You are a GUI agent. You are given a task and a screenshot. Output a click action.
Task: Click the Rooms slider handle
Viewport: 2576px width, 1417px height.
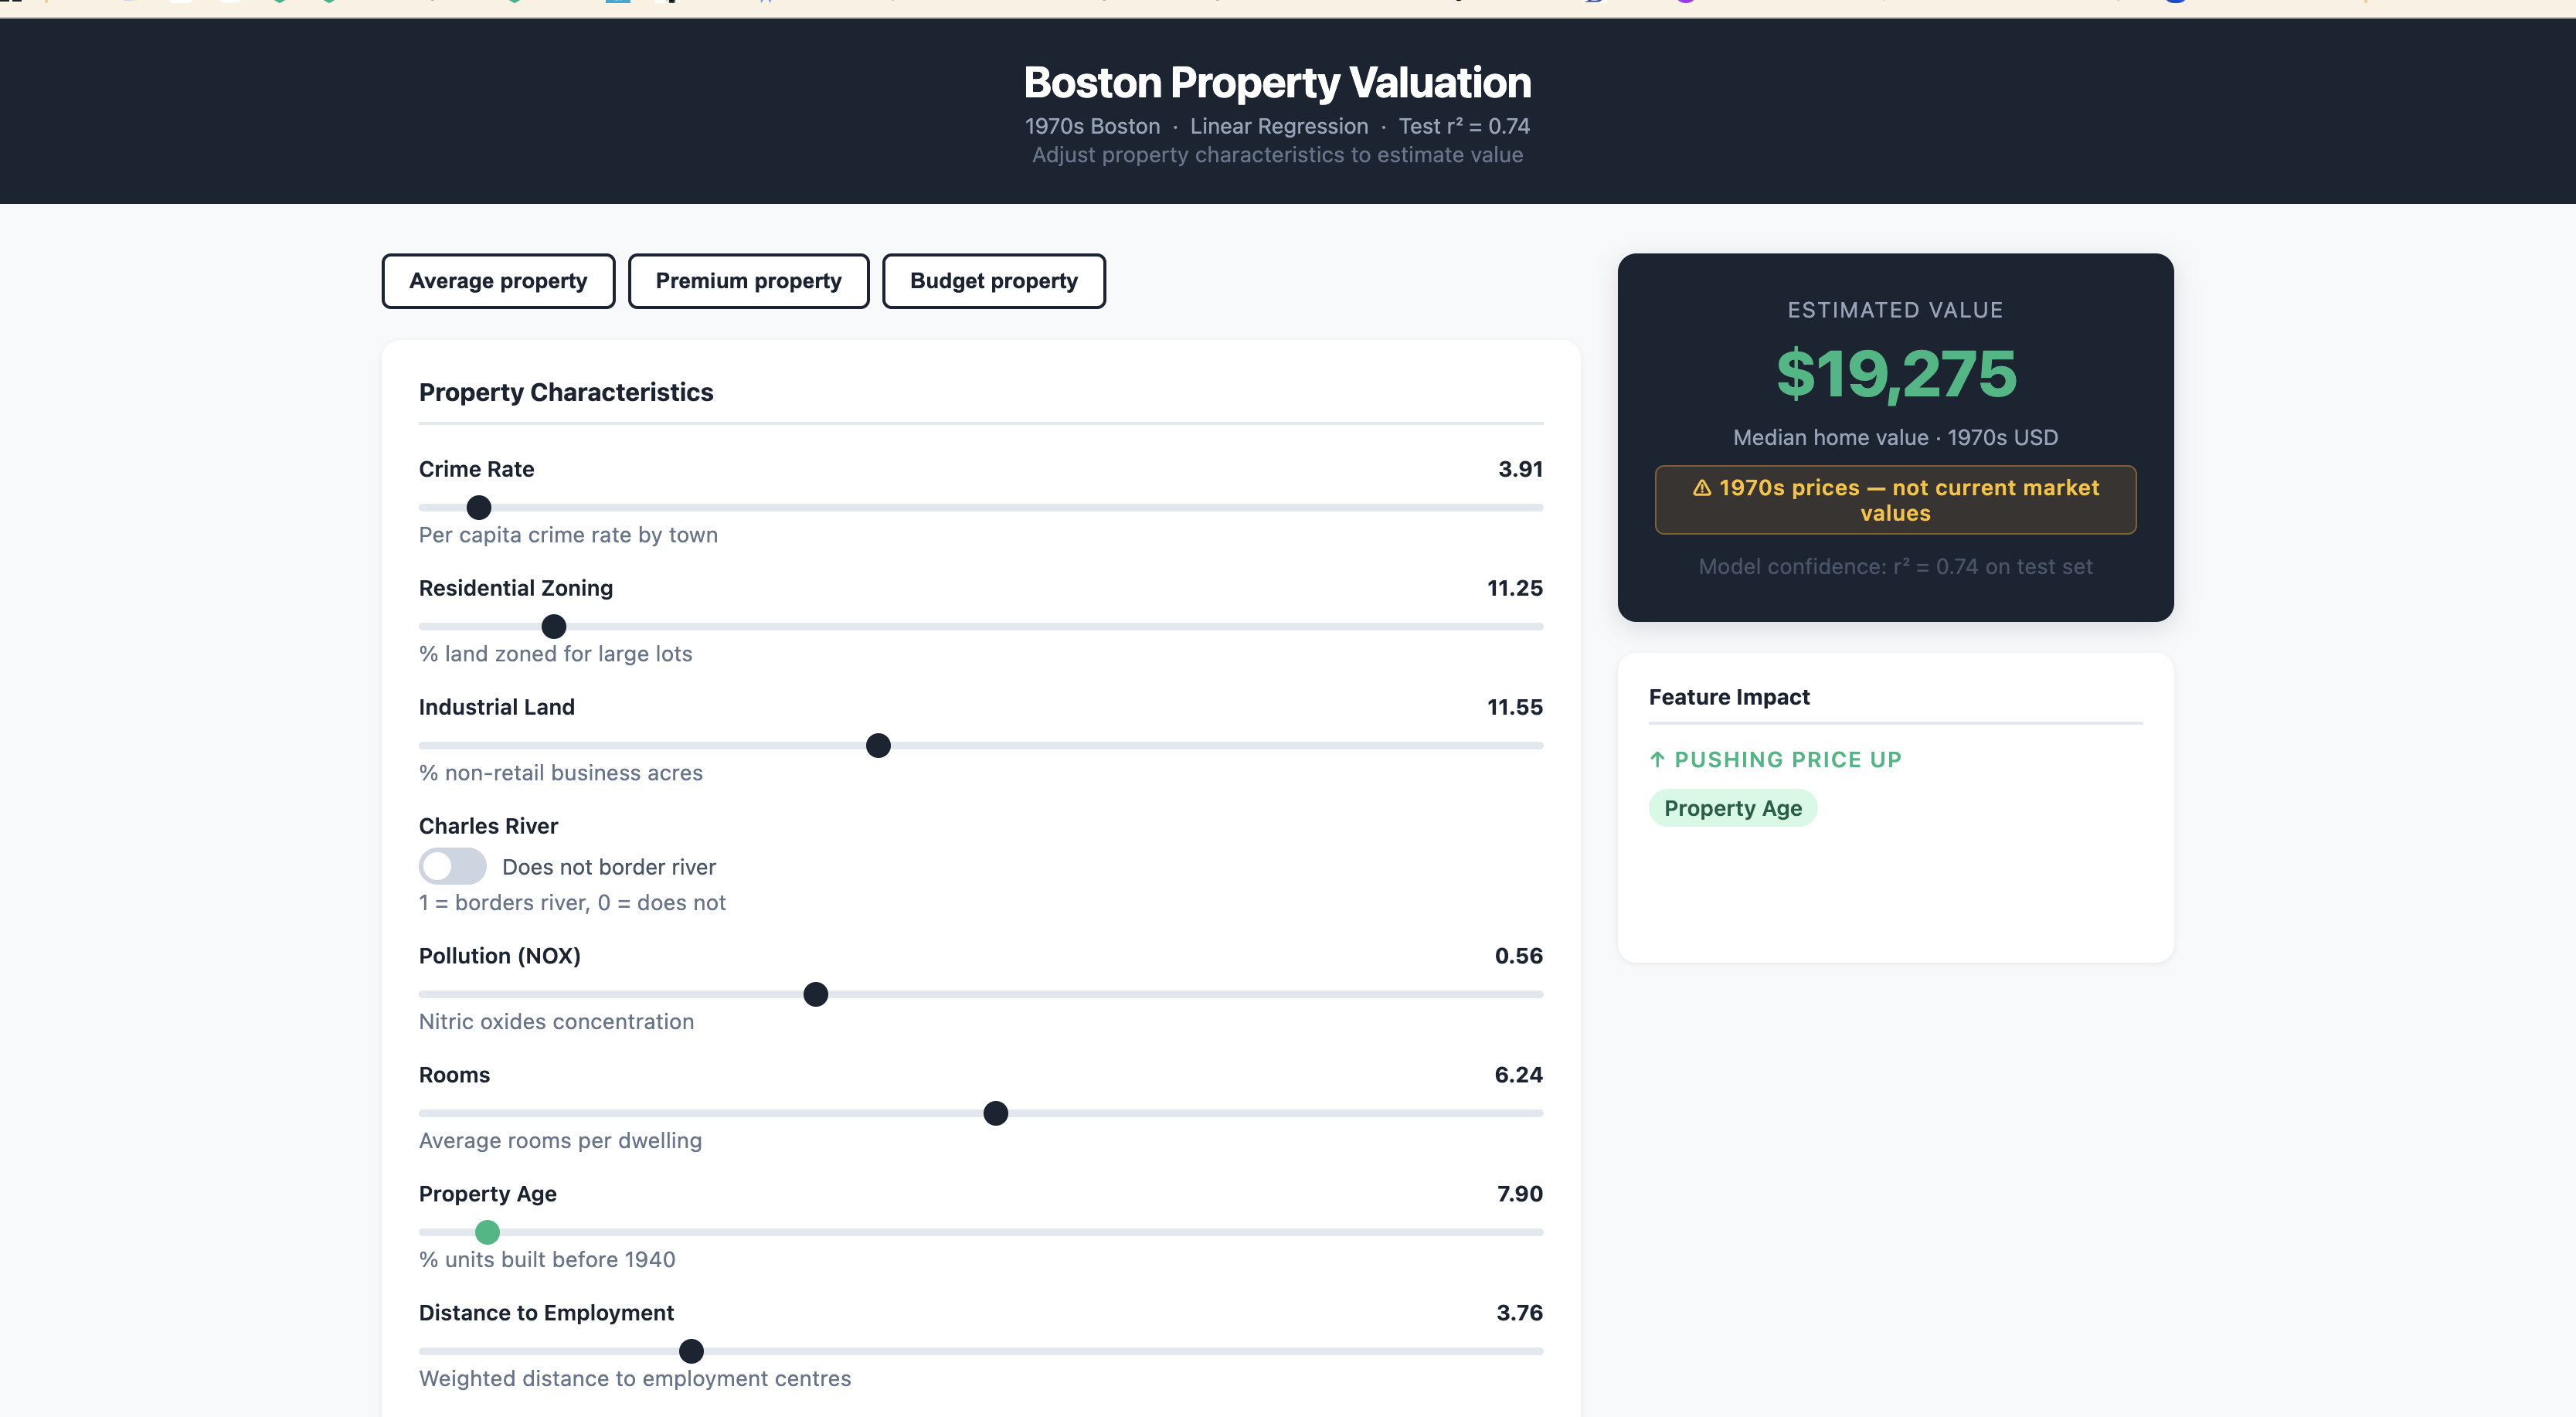click(995, 1114)
